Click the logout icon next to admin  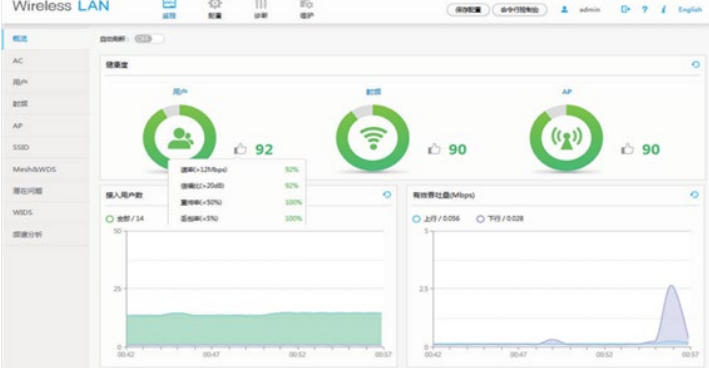625,9
